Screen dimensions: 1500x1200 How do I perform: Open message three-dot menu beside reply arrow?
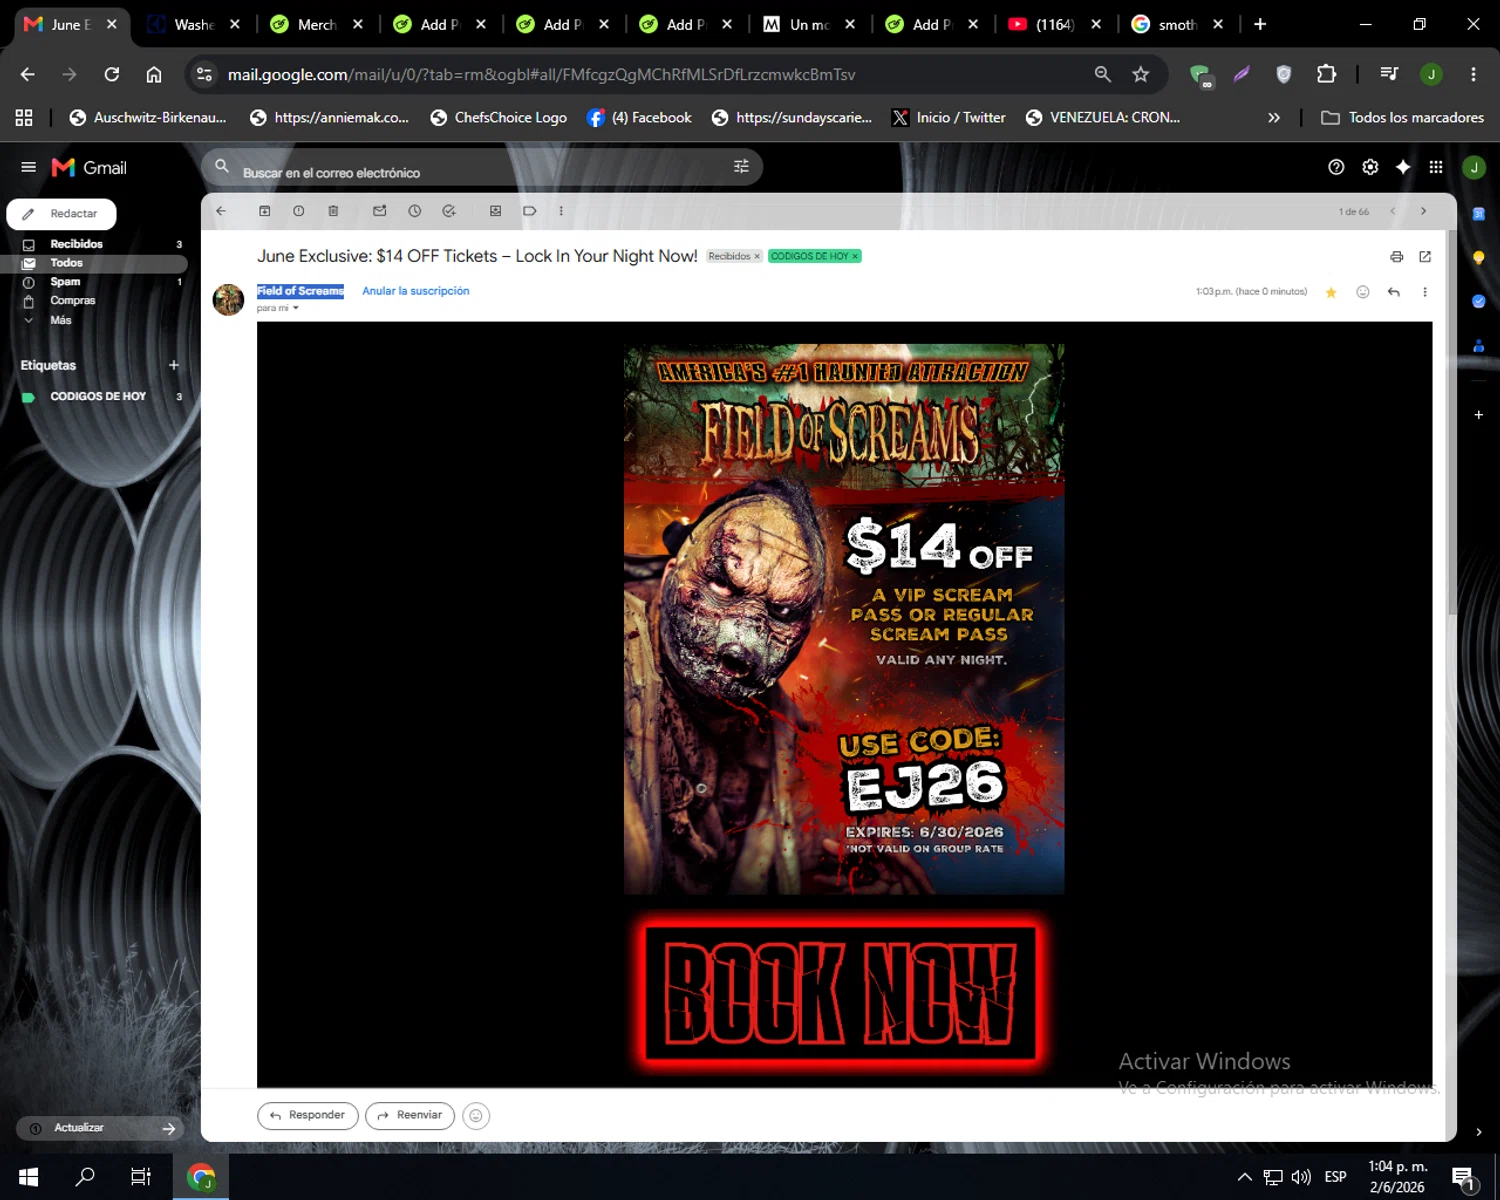[1425, 292]
